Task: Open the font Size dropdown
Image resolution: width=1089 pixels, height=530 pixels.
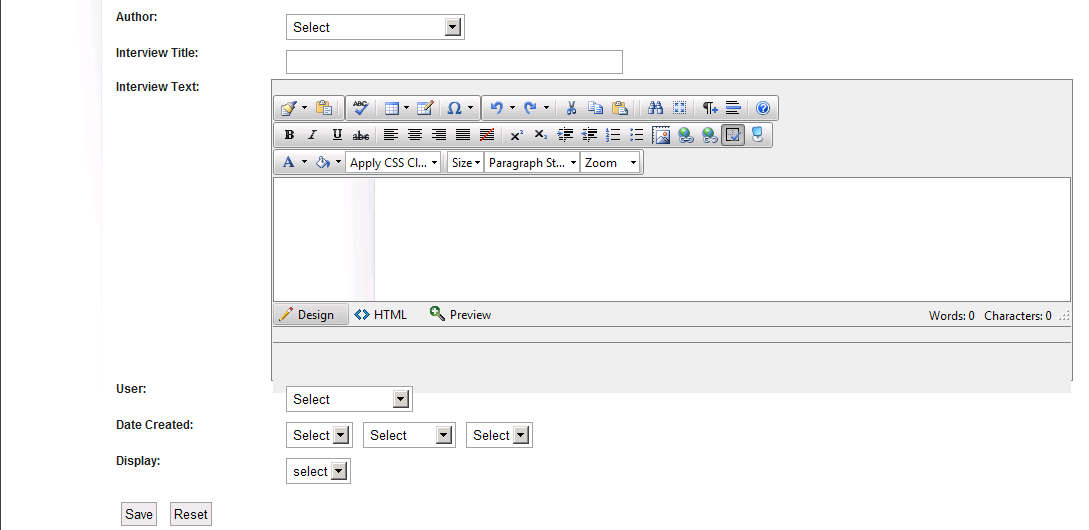Action: (x=465, y=163)
